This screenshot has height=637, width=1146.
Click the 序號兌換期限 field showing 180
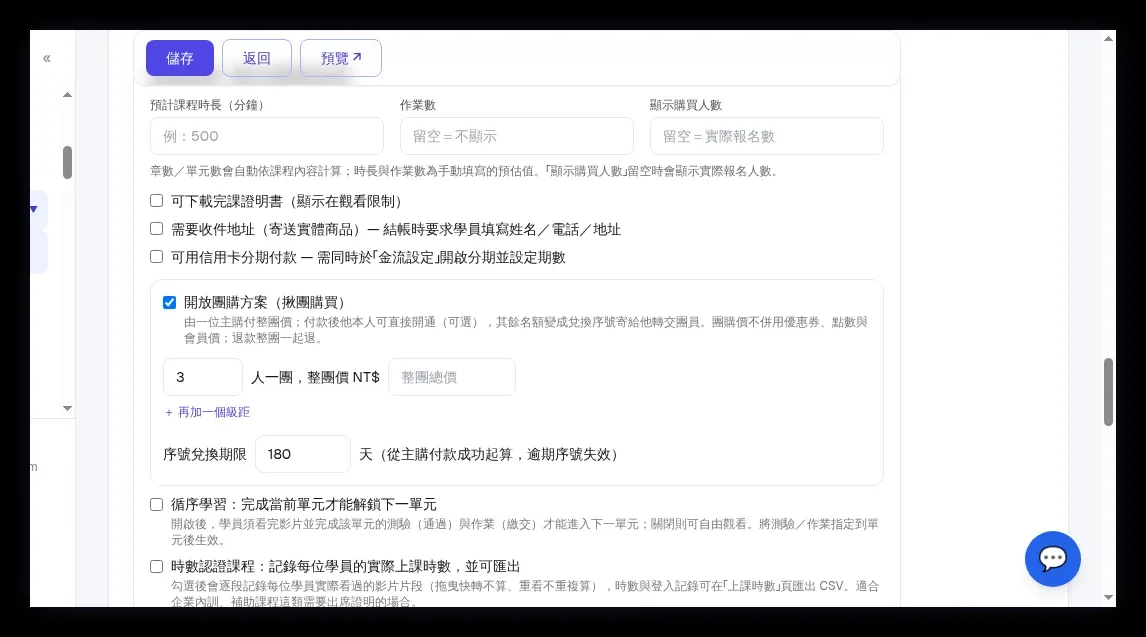303,454
